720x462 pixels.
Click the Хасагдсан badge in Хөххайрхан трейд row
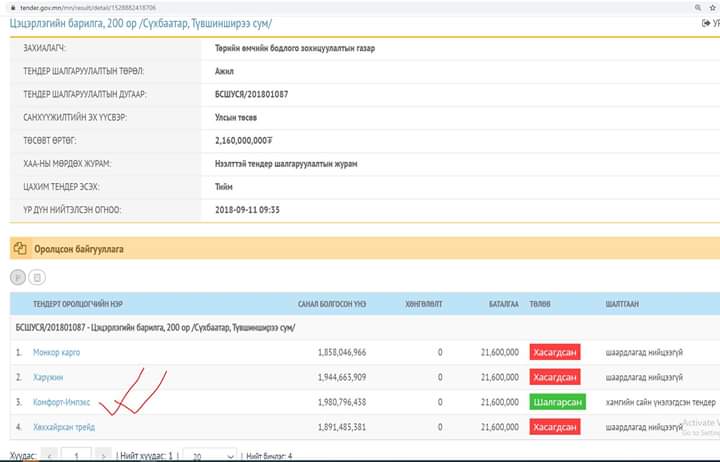555,427
